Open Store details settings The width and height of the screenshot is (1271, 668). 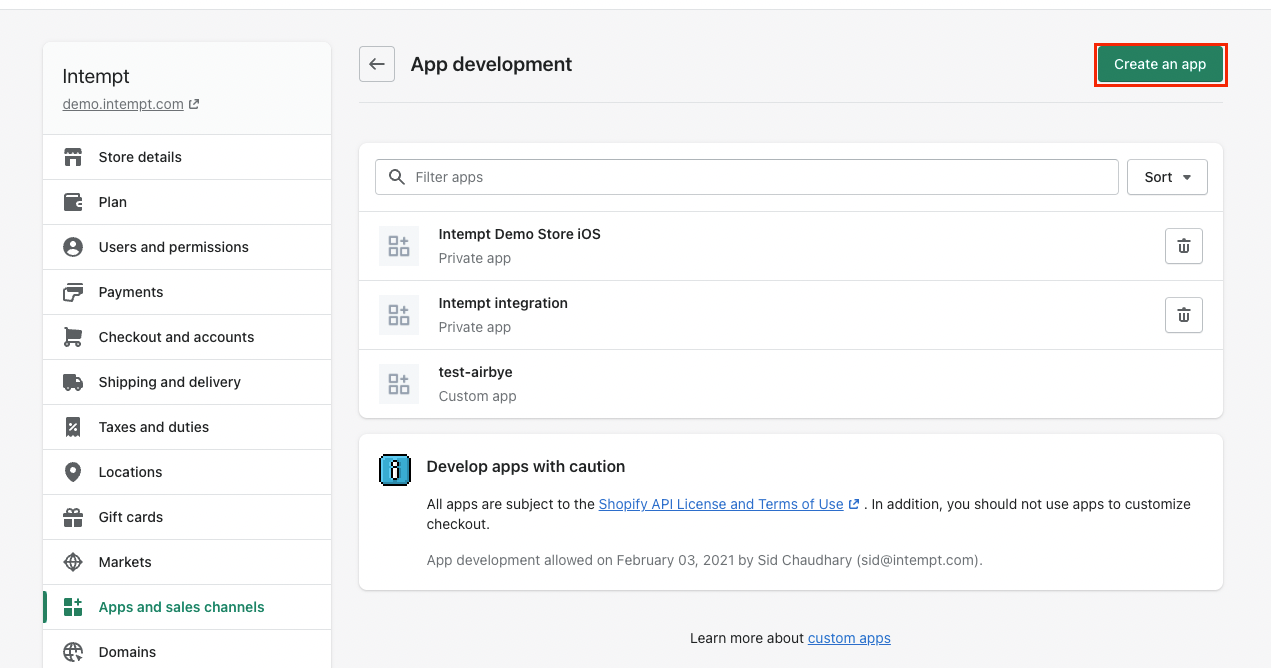pos(187,157)
